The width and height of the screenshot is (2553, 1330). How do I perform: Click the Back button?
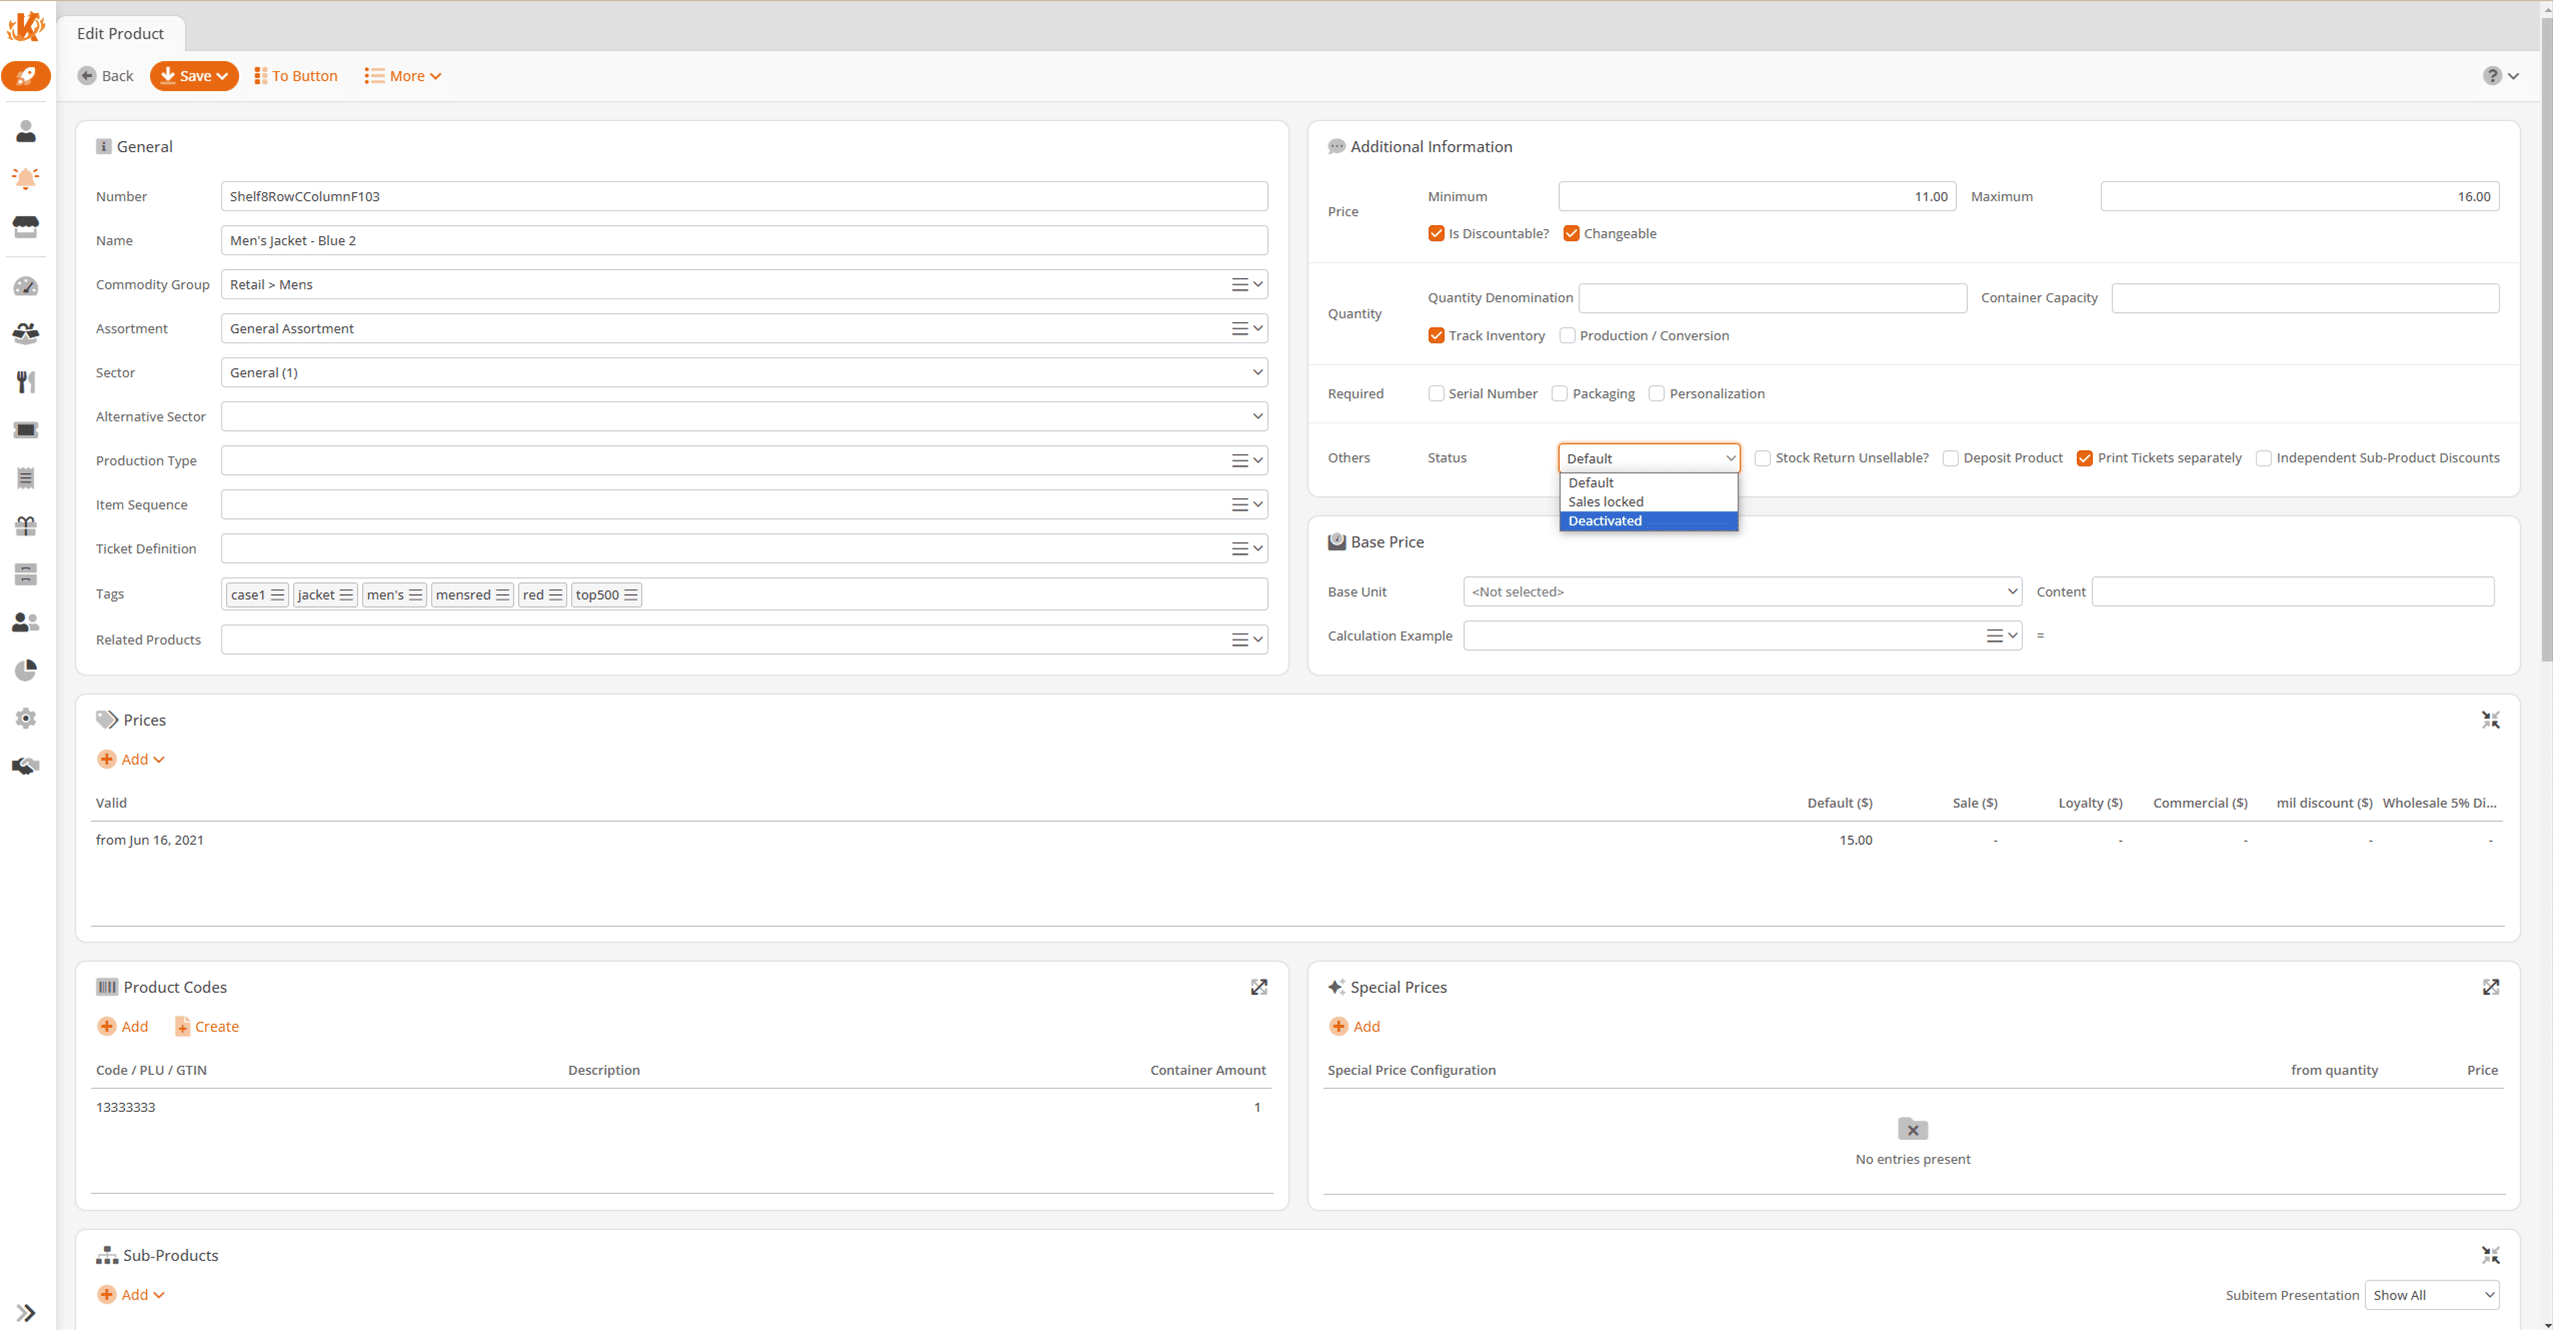tap(105, 76)
